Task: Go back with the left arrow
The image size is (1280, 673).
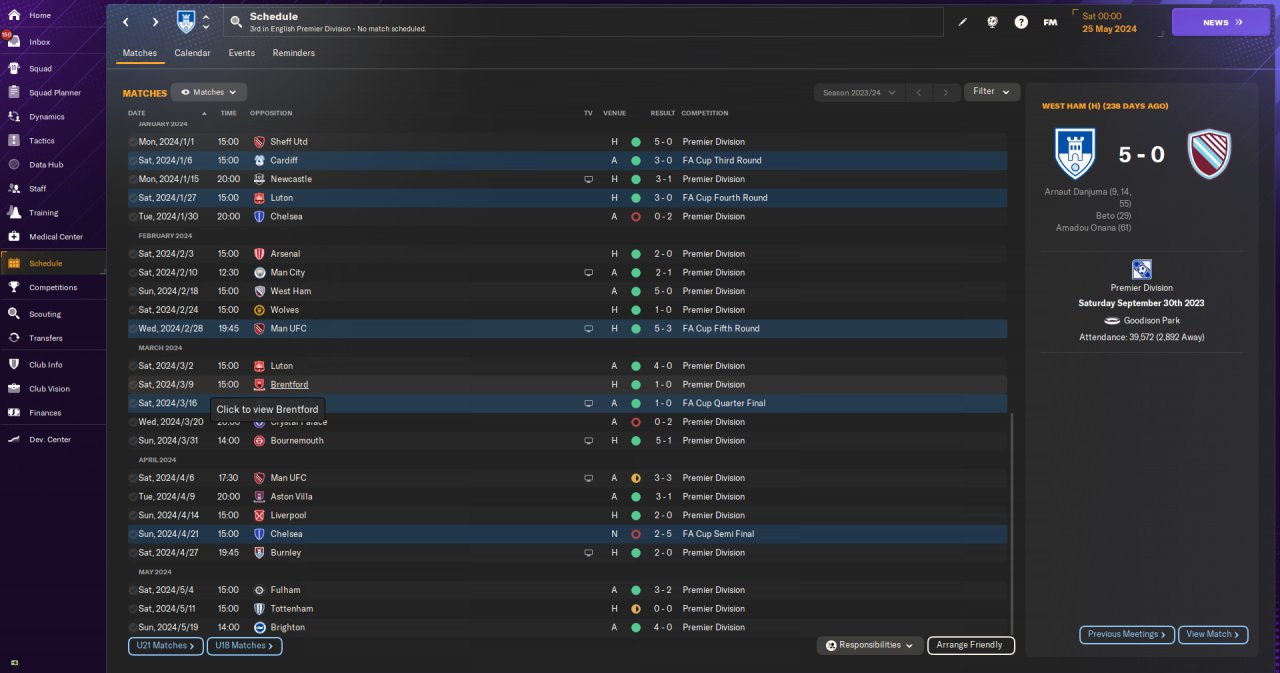Action: 126,22
